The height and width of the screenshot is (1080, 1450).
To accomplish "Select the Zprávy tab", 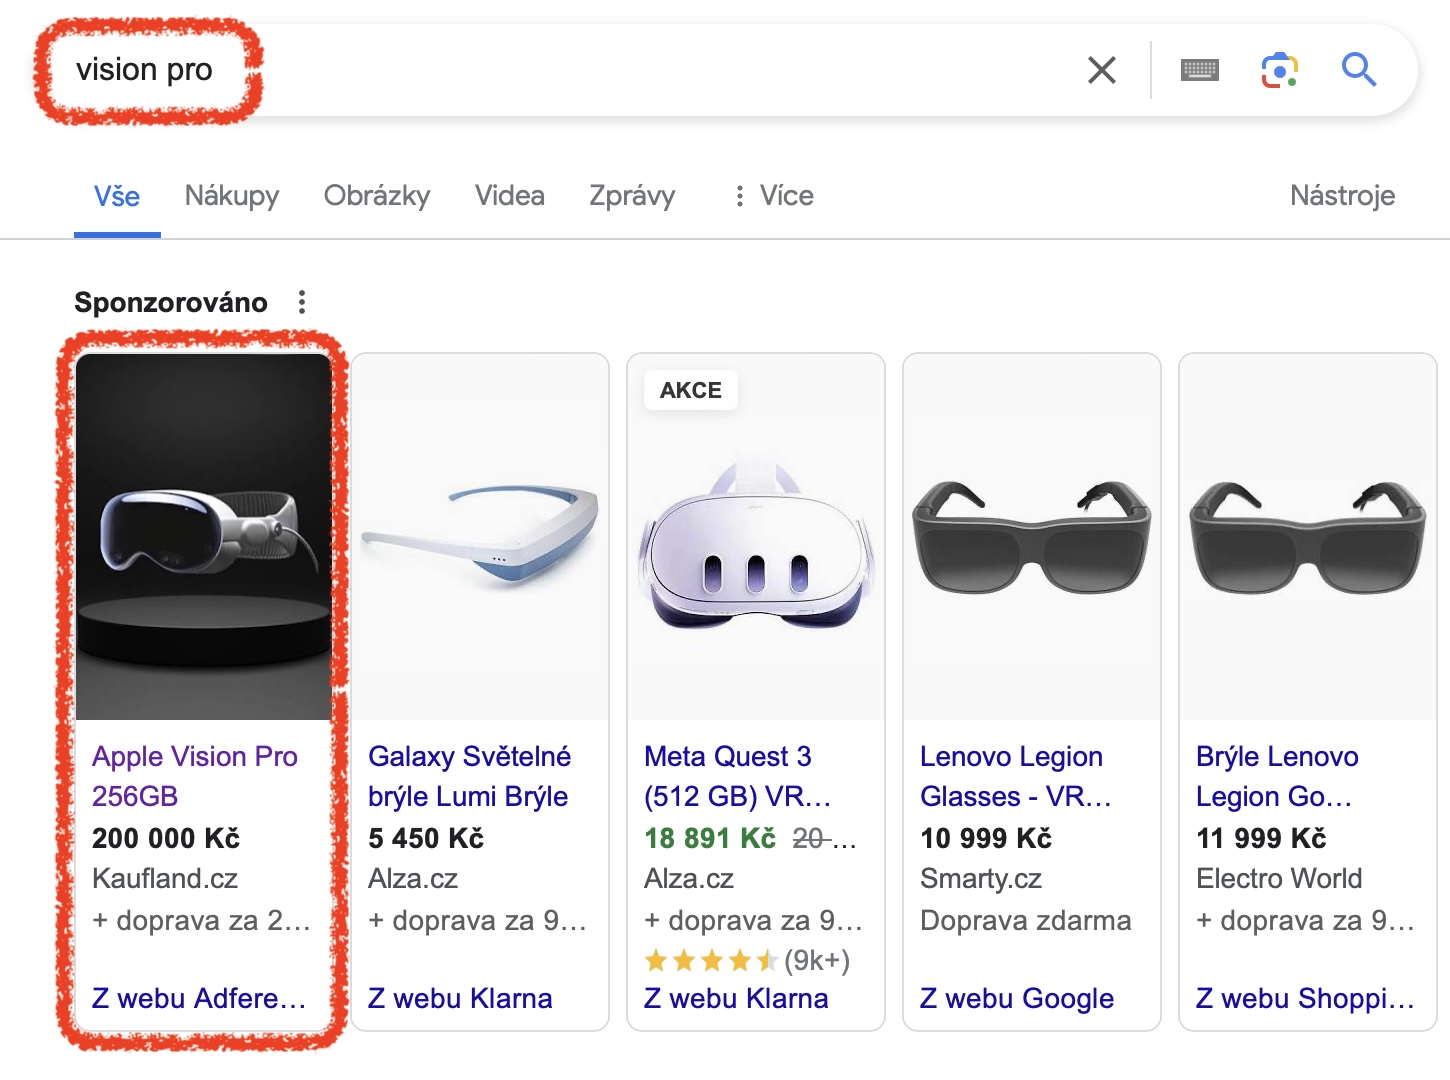I will point(632,196).
